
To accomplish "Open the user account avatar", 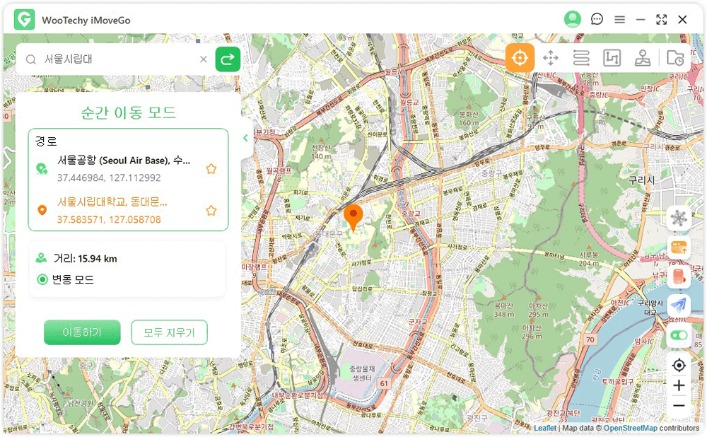I will tap(572, 19).
